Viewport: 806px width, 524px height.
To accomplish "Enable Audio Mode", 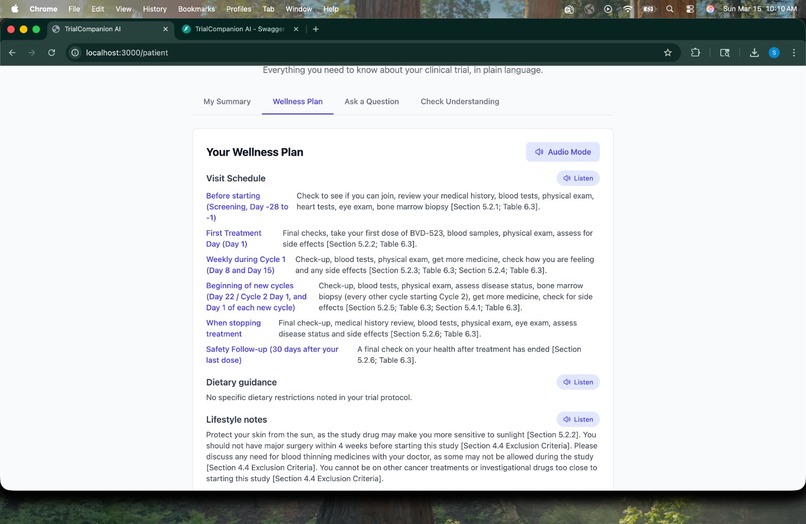I will point(562,152).
